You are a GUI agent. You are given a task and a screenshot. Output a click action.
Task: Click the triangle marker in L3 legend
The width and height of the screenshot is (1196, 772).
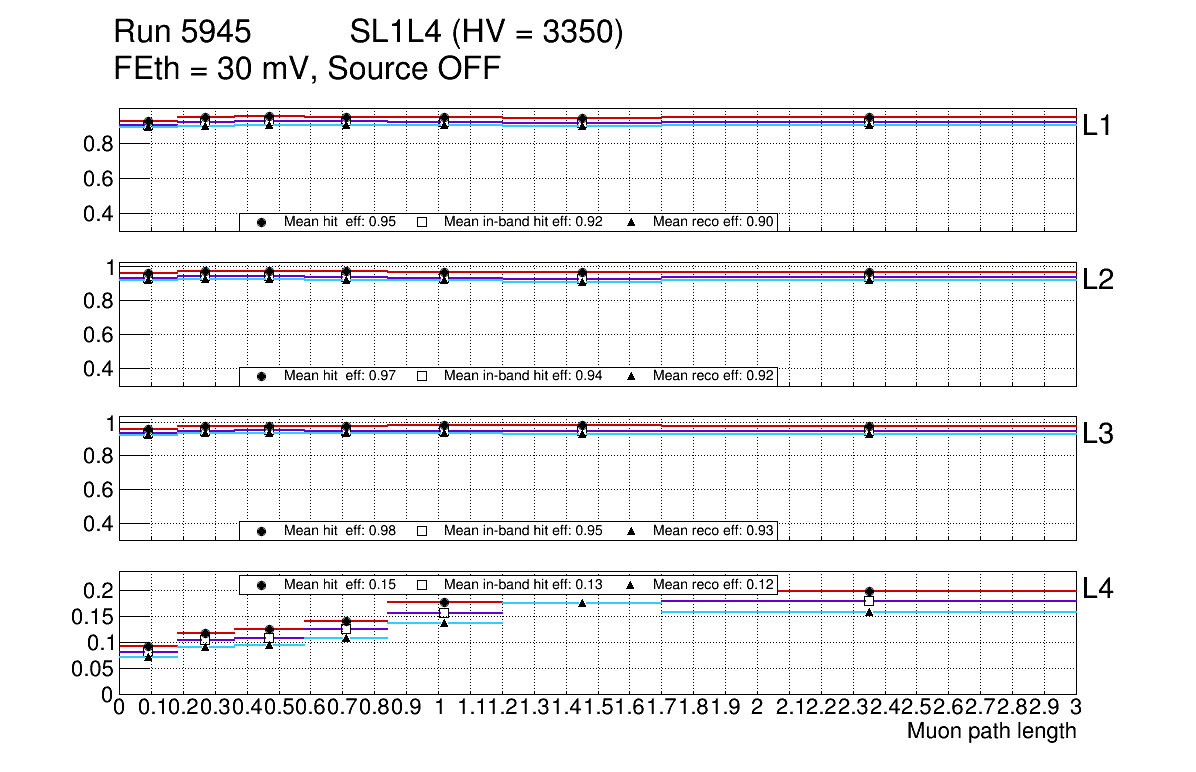[x=632, y=531]
